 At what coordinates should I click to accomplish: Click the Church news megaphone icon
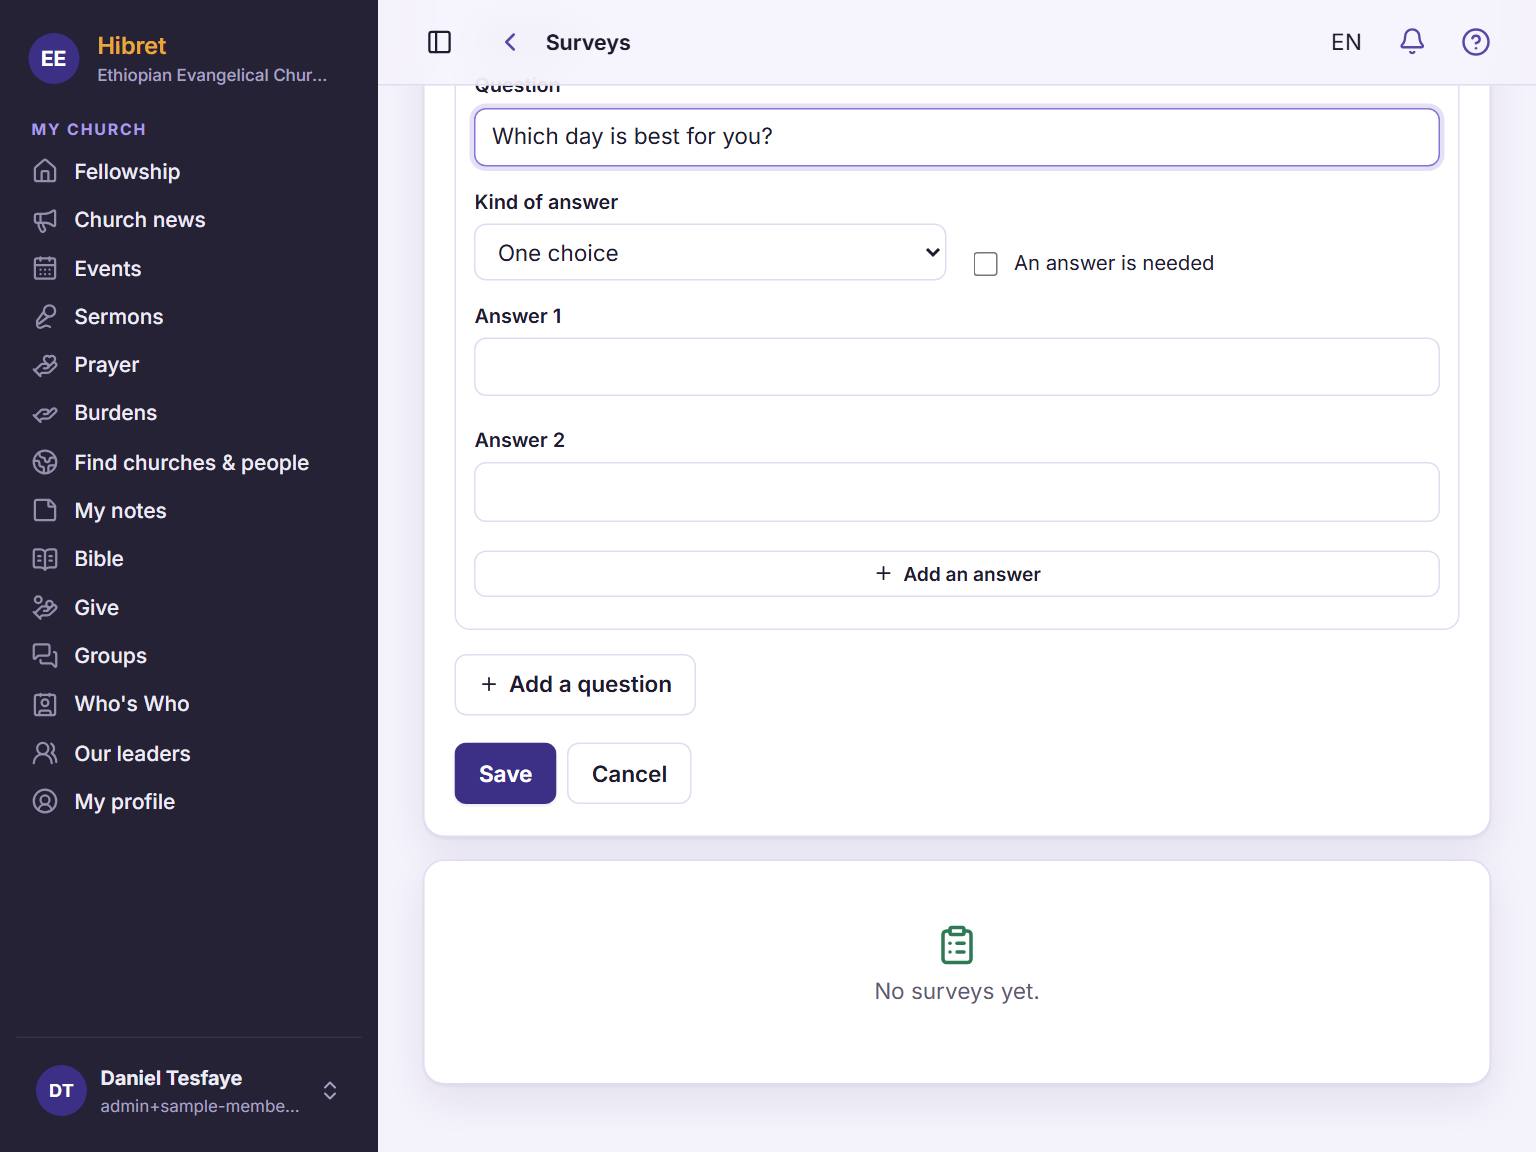pyautogui.click(x=45, y=220)
